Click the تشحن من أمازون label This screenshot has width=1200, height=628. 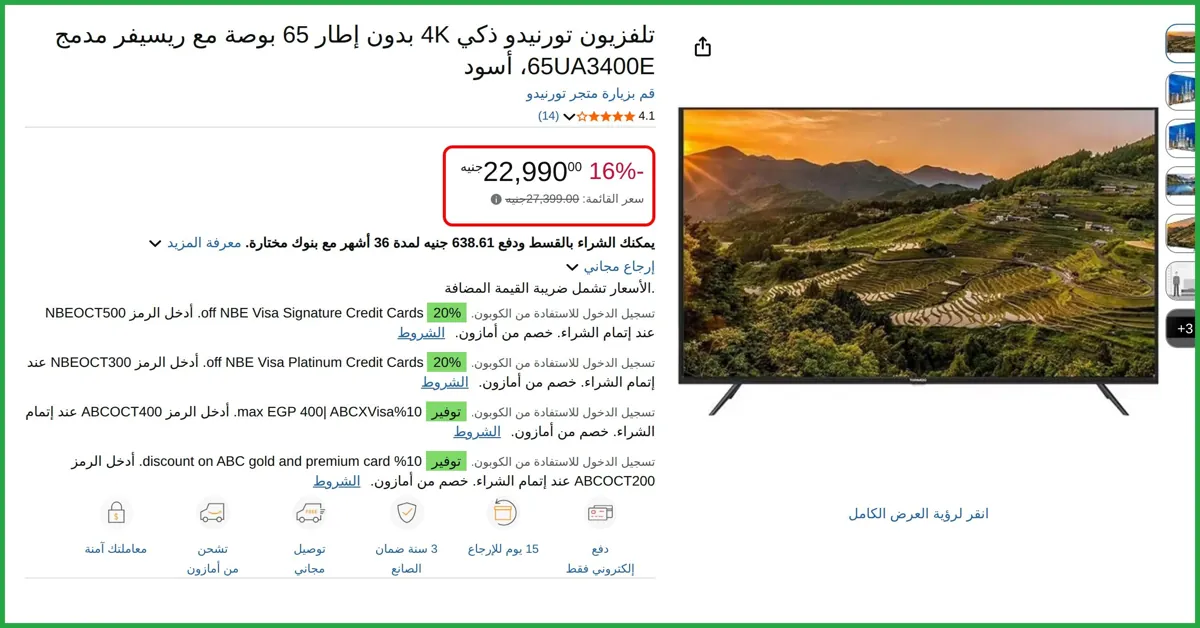pos(212,559)
